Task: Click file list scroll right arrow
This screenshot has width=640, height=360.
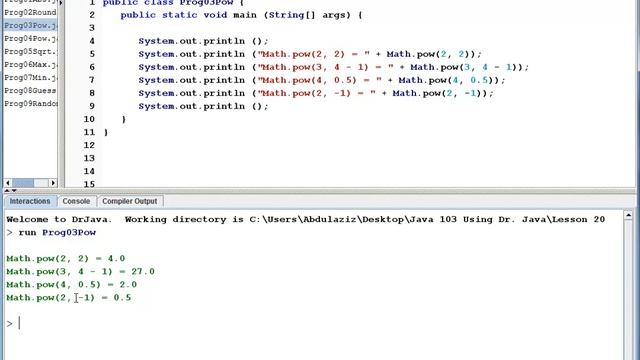Action: 53,183
